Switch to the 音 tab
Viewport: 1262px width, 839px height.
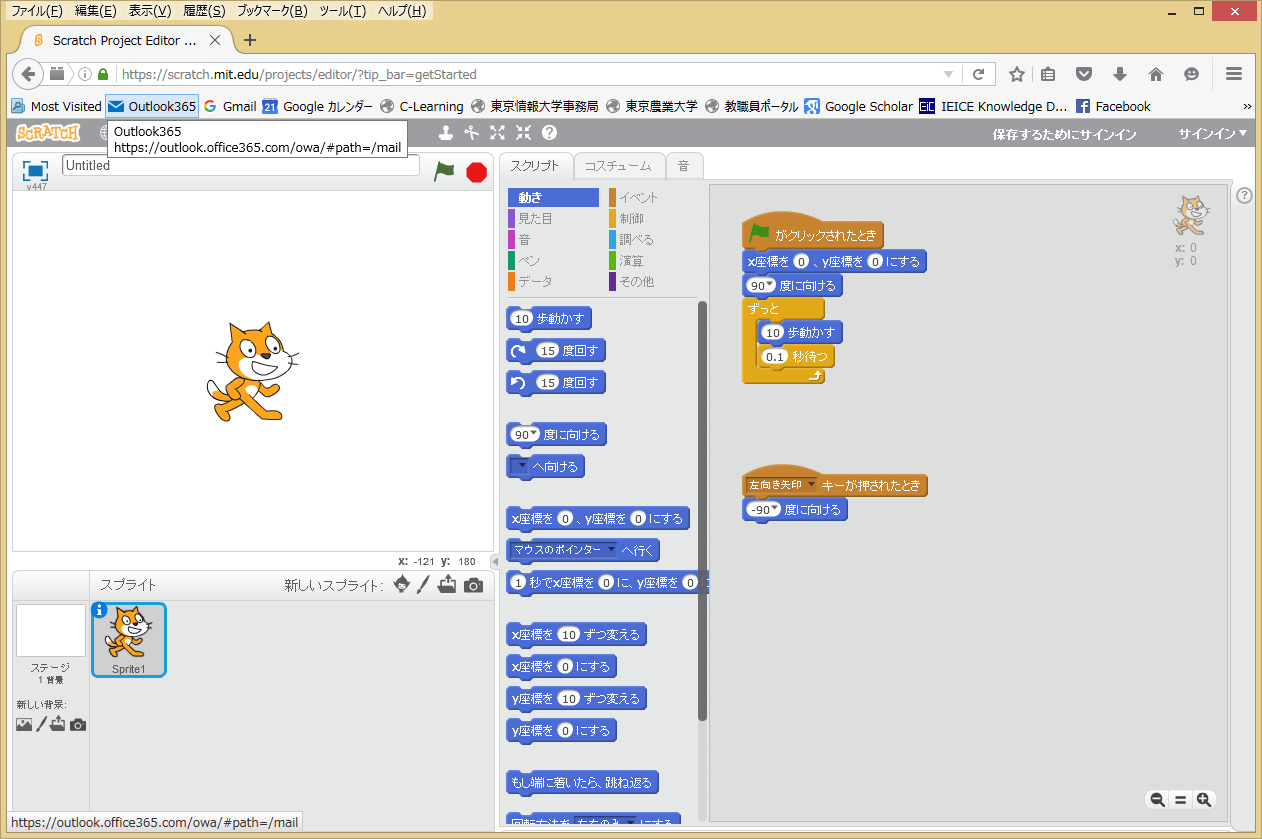684,166
